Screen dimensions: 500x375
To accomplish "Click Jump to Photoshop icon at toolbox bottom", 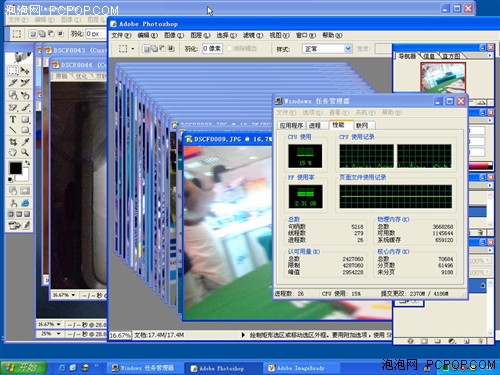I will [15, 225].
